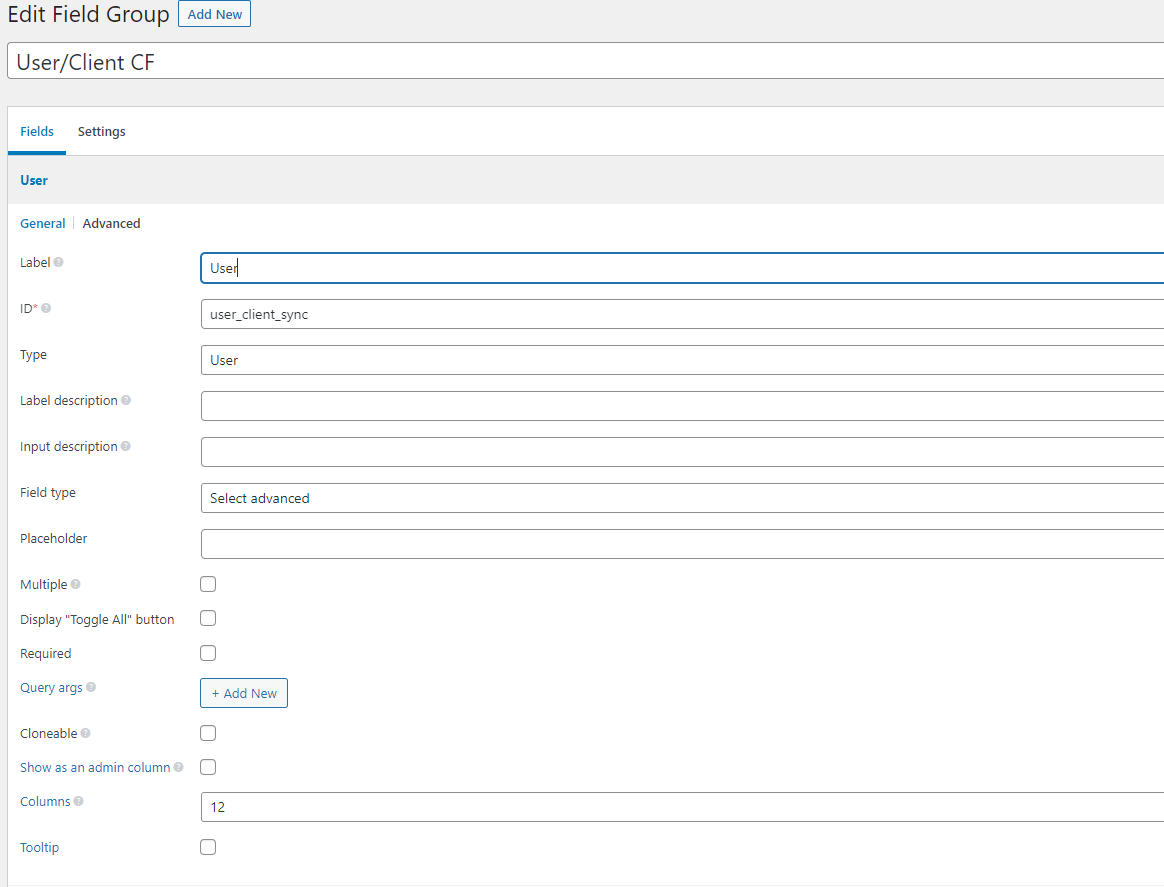Enable the Required checkbox
1164x887 pixels.
pos(207,652)
